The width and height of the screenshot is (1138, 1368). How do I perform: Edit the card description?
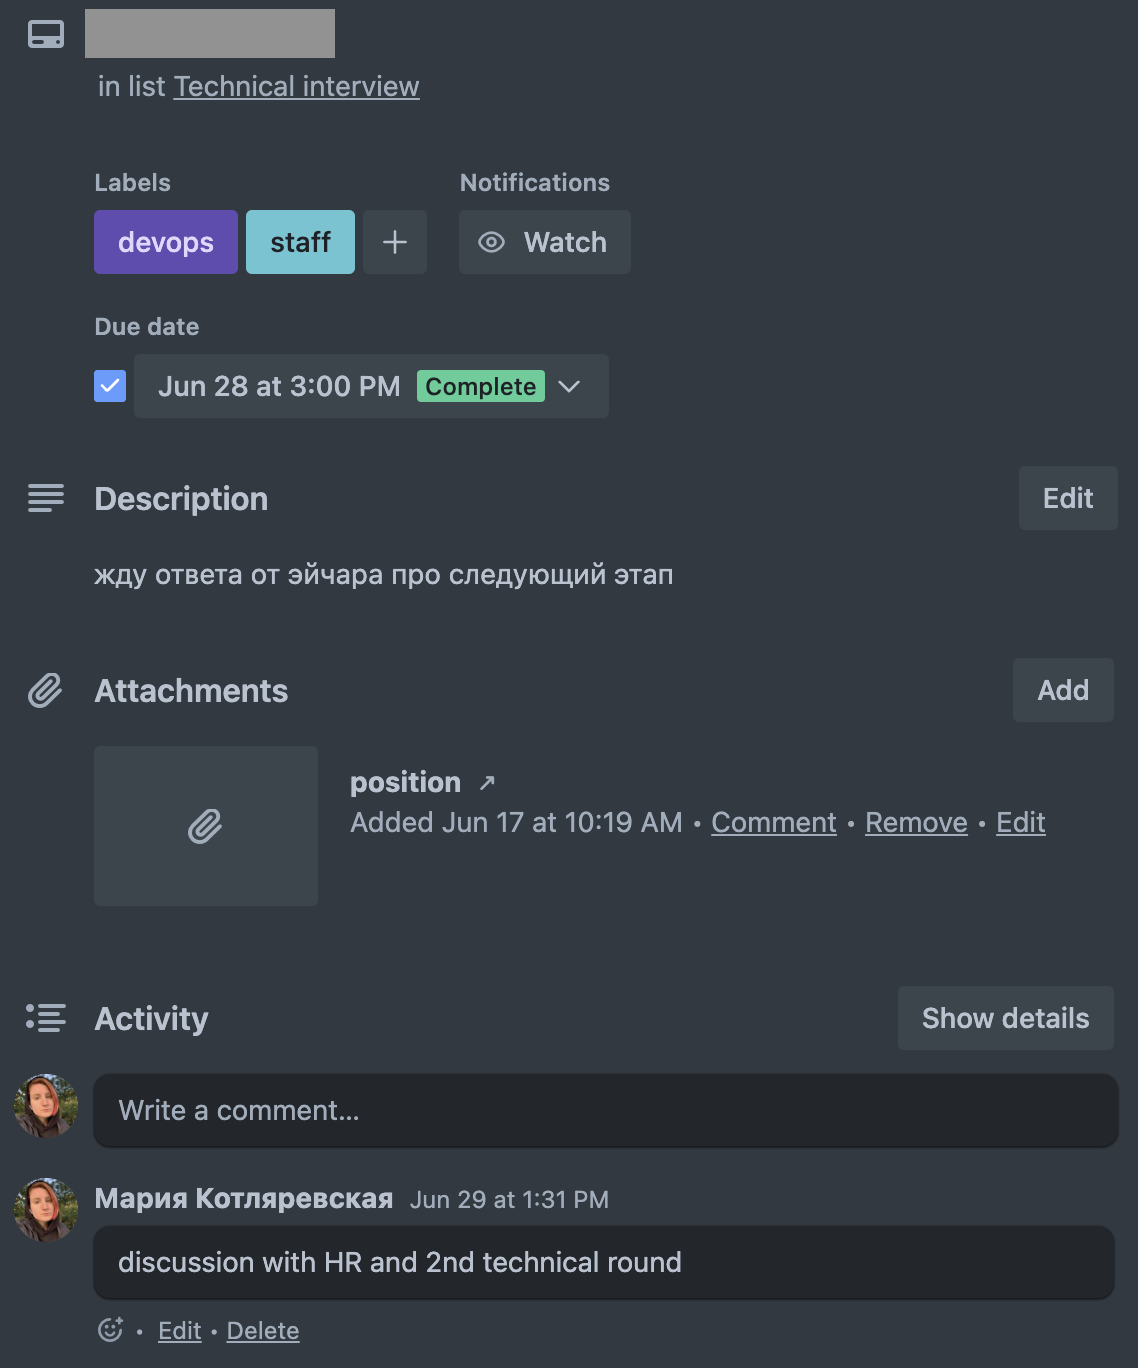click(x=1067, y=498)
